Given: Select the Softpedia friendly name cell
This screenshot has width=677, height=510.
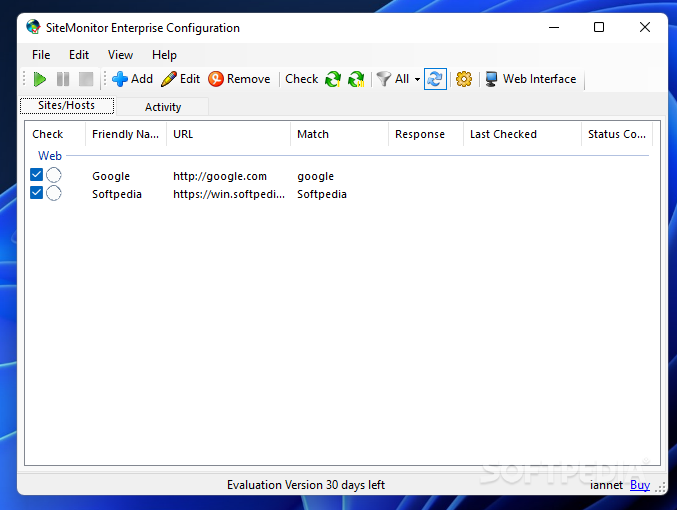Looking at the screenshot, I should click(117, 194).
